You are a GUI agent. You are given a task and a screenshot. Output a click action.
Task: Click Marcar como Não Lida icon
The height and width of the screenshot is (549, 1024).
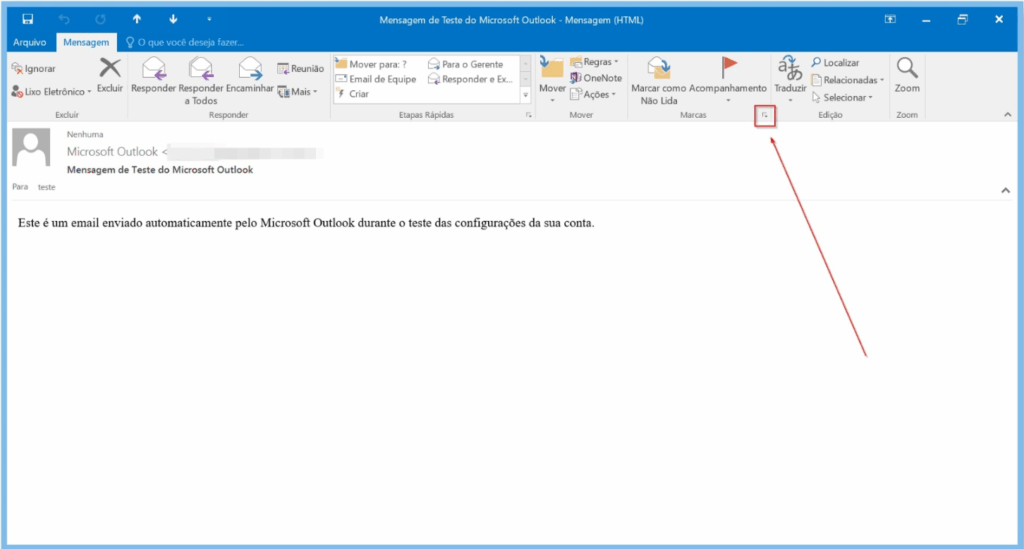pyautogui.click(x=658, y=68)
